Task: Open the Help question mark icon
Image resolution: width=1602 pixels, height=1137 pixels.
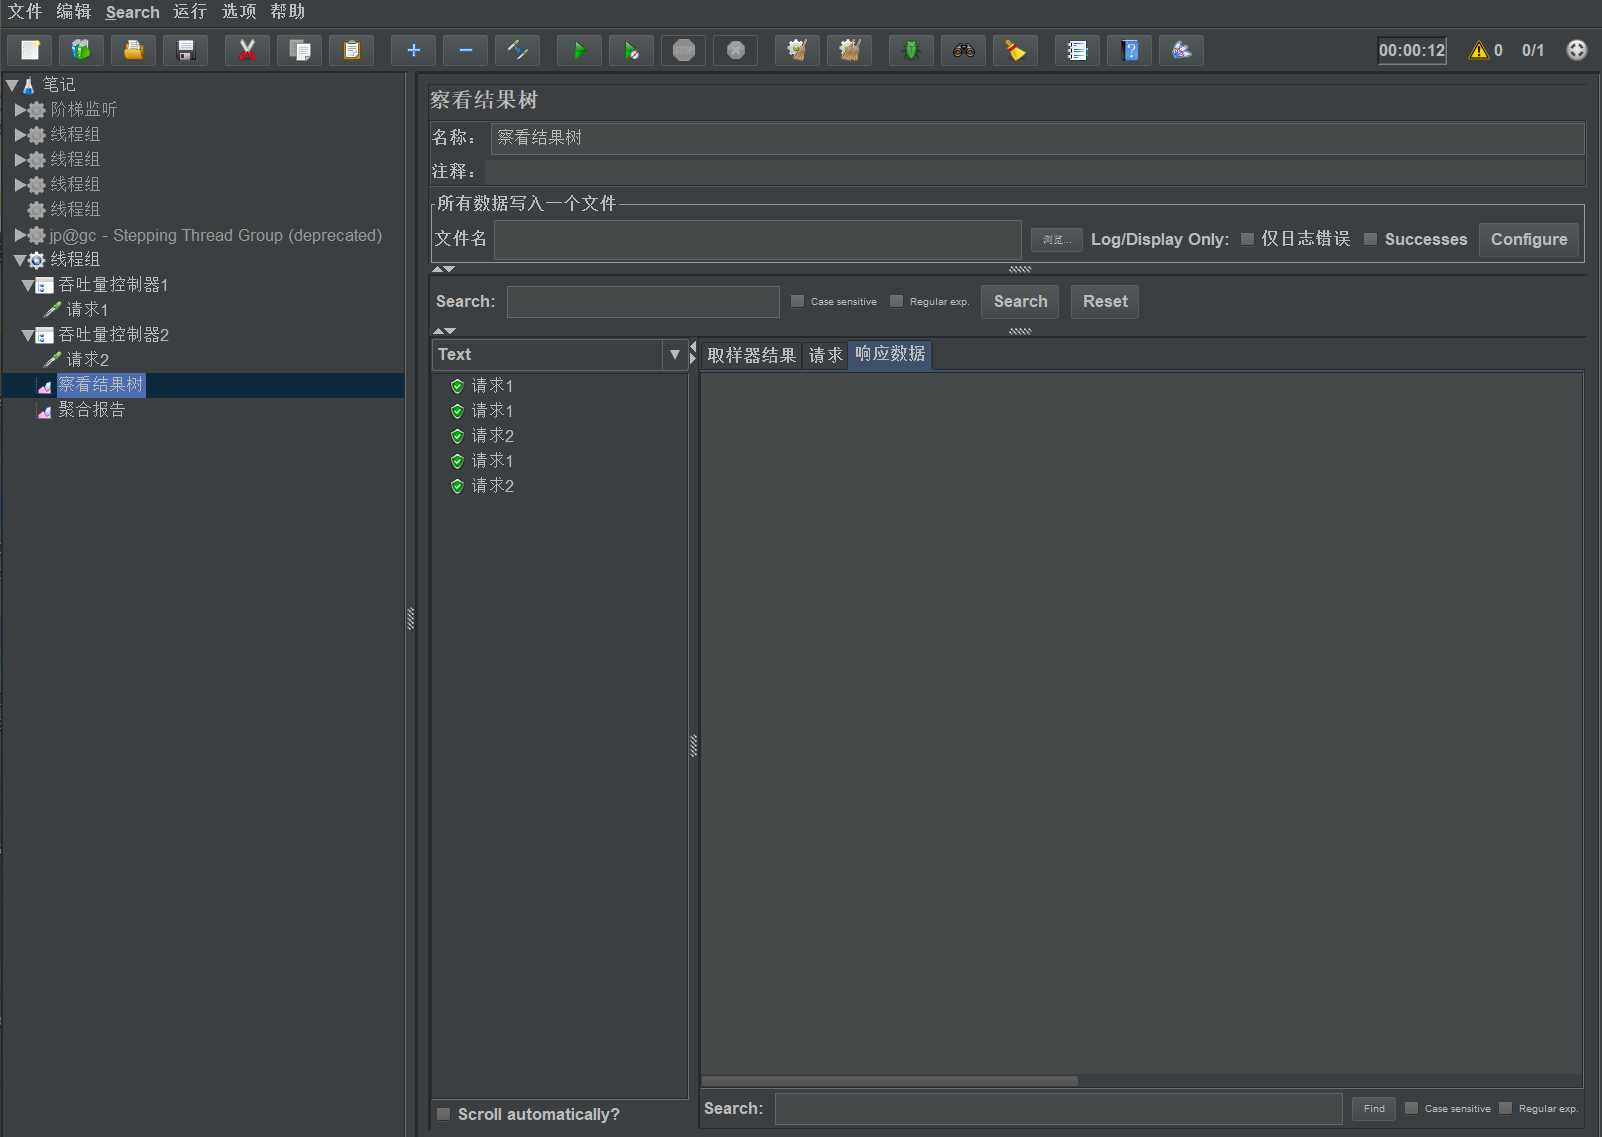Action: (1129, 50)
